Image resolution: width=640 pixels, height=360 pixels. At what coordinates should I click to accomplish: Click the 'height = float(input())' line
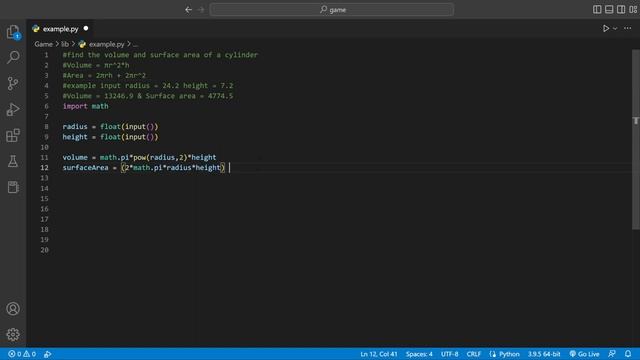[x=110, y=137]
